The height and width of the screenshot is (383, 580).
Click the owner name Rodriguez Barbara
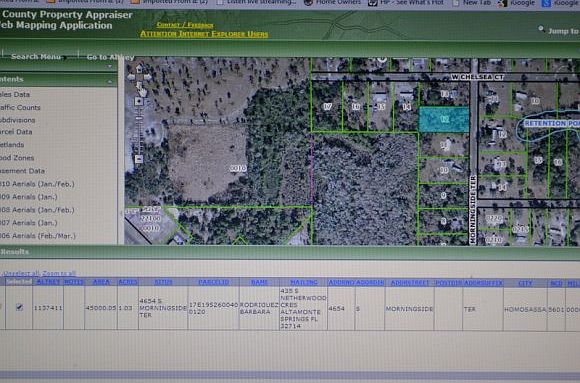pyautogui.click(x=259, y=308)
